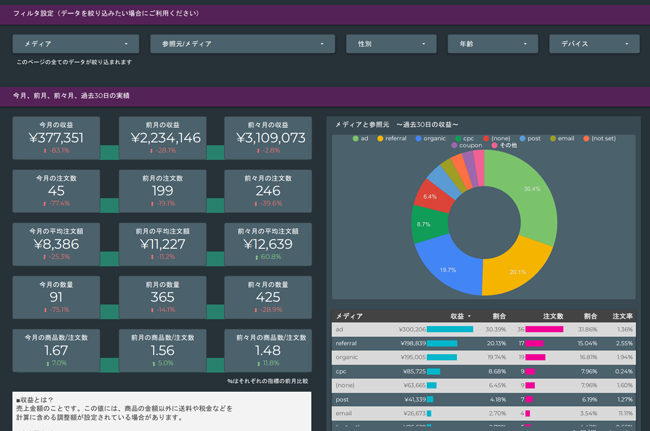Click the referral row in media table

pyautogui.click(x=484, y=344)
